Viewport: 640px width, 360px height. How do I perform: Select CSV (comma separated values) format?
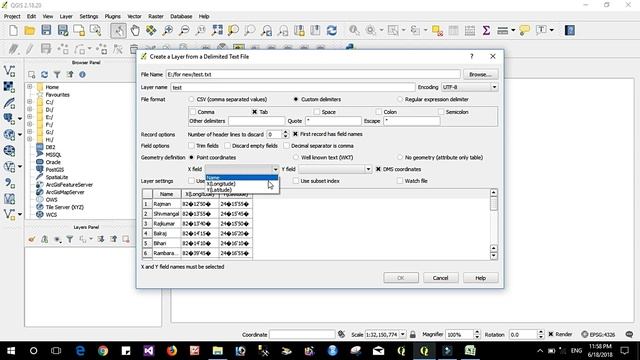point(191,99)
